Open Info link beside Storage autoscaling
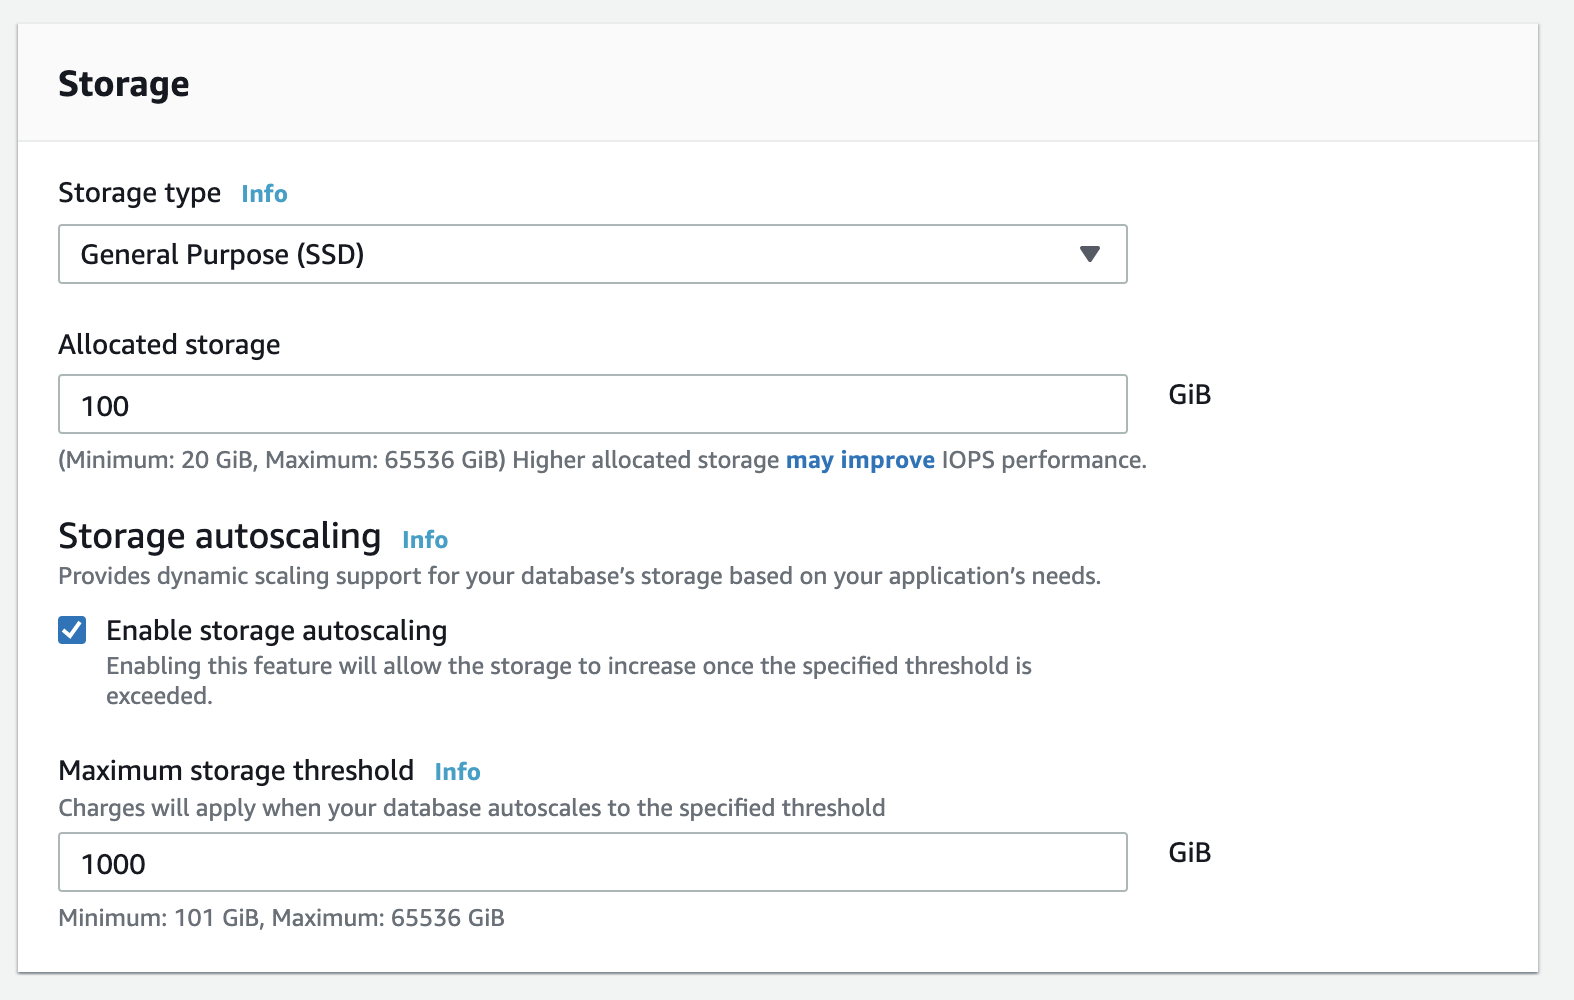The height and width of the screenshot is (1000, 1574). (425, 539)
